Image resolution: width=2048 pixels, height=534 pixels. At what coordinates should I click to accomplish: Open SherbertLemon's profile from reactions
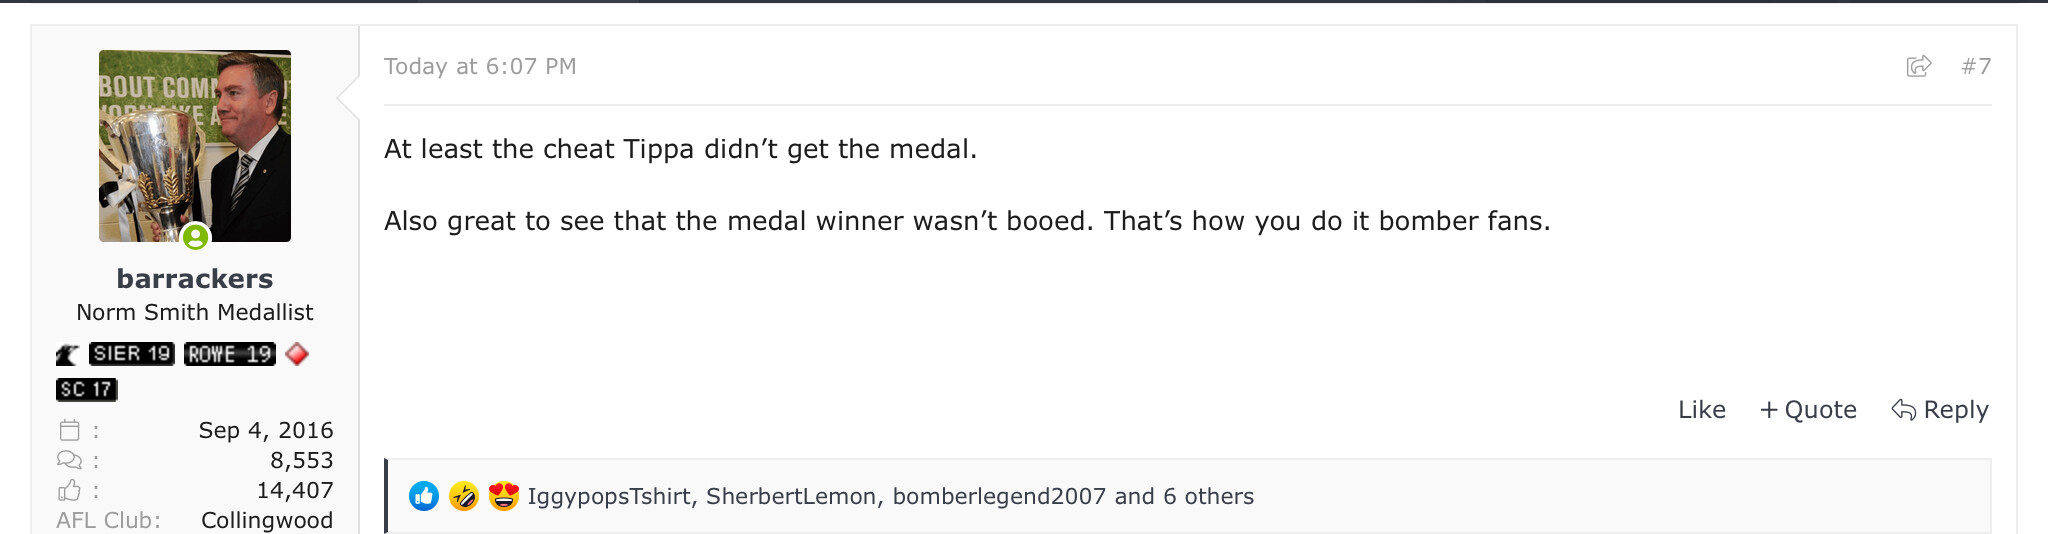[x=791, y=497]
